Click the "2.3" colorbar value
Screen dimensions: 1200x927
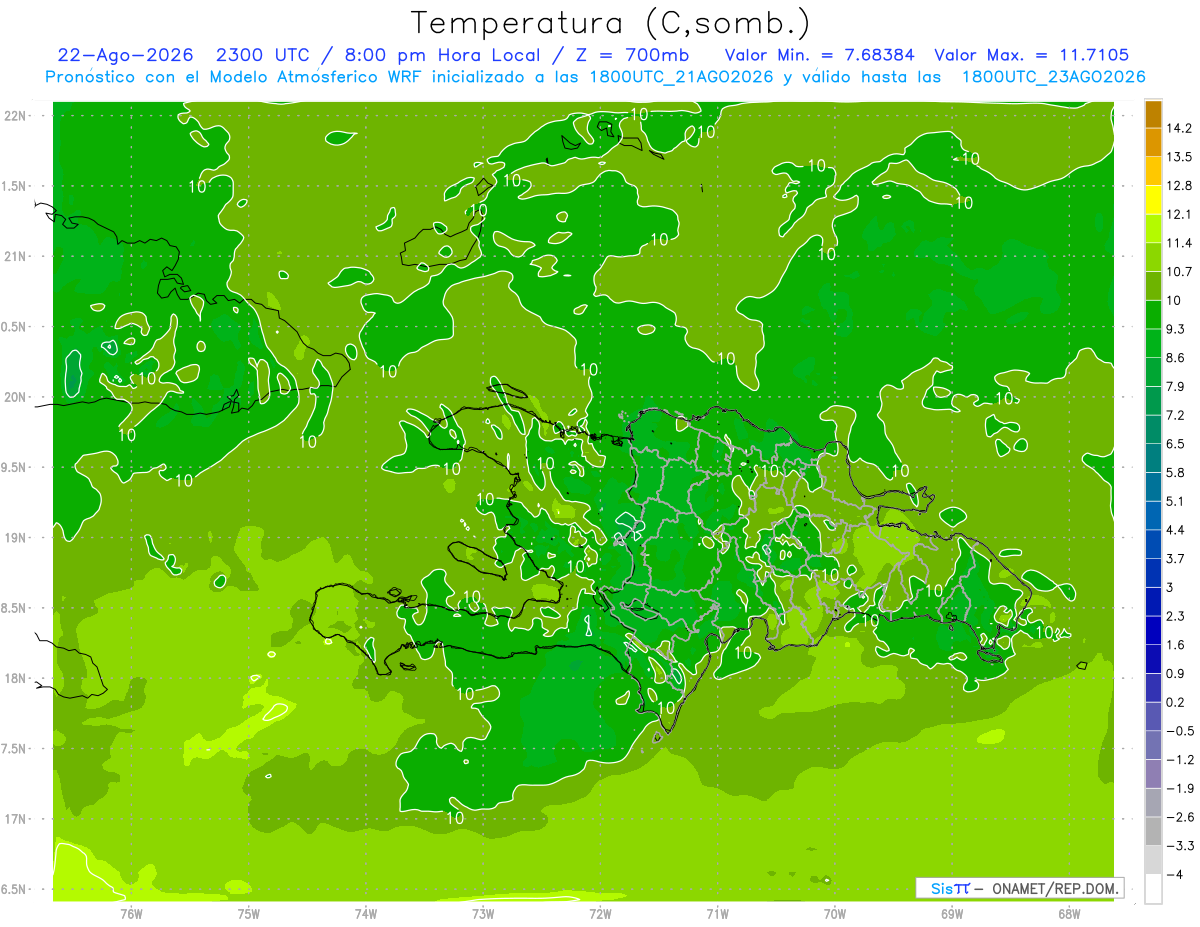pos(1176,616)
